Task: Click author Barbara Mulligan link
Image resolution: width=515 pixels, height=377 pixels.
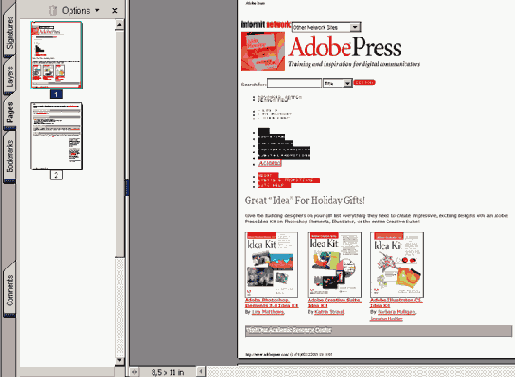Action: (397, 312)
